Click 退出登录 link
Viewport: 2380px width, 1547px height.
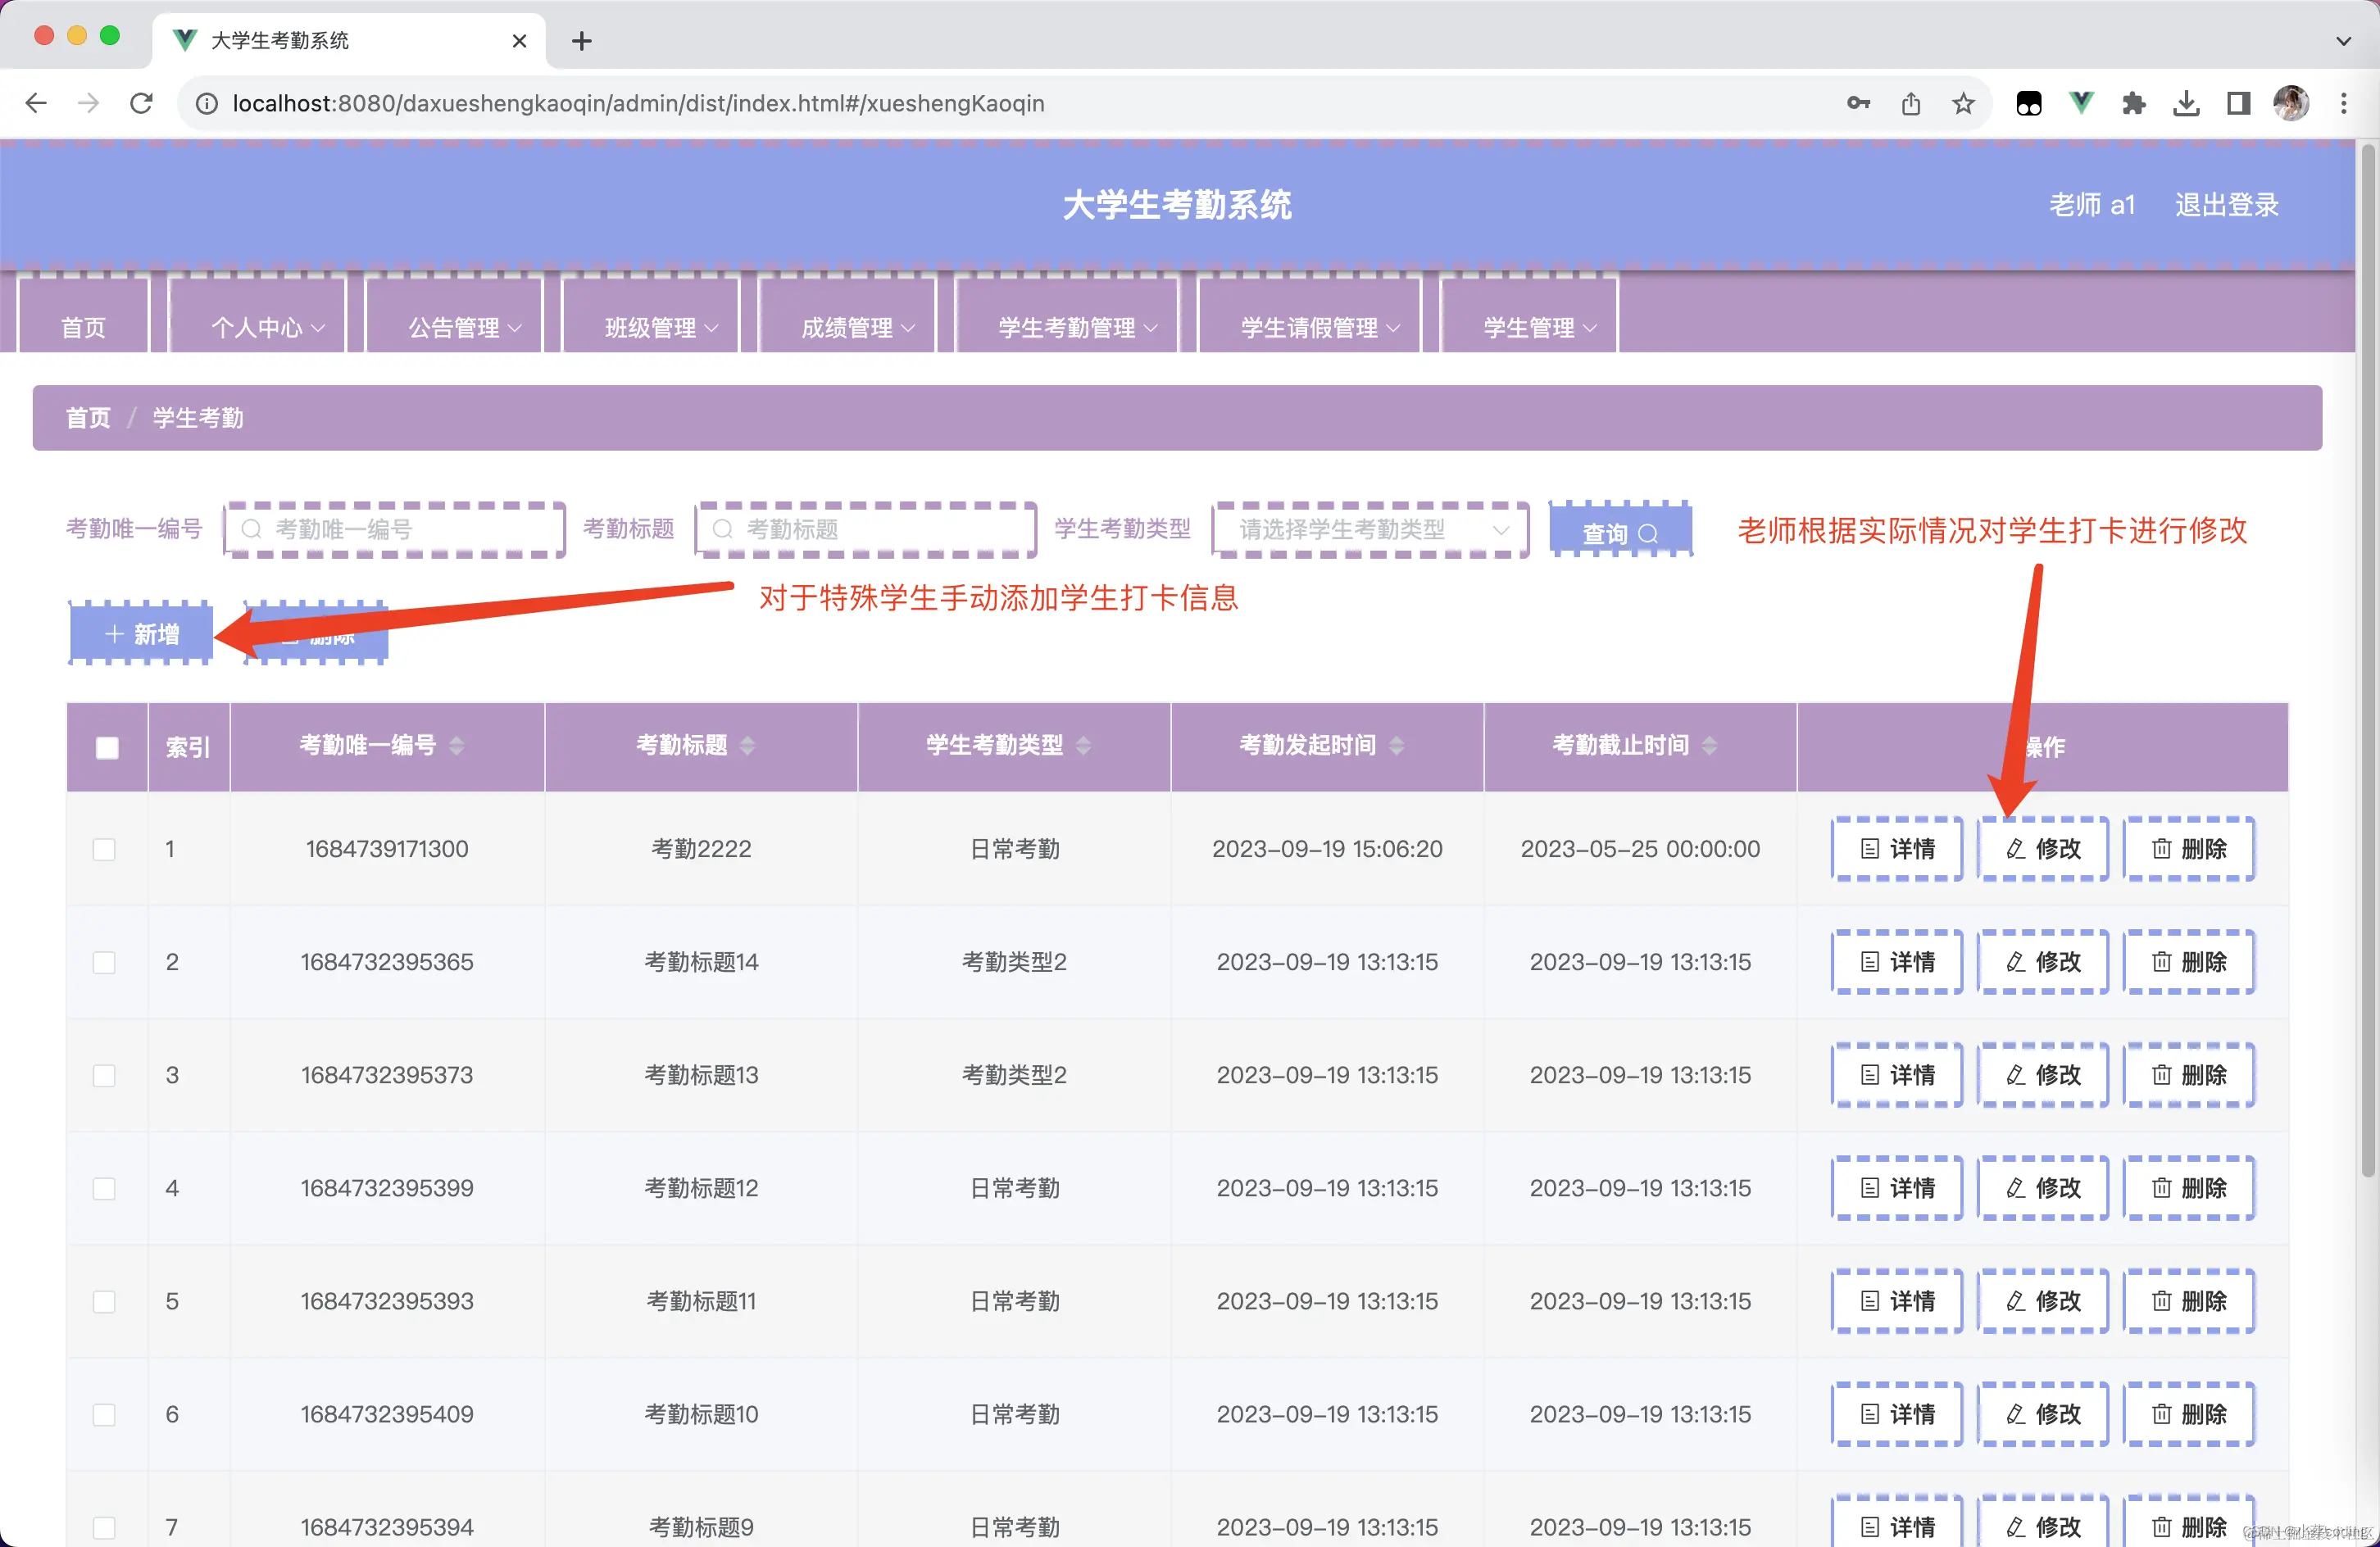tap(2226, 205)
